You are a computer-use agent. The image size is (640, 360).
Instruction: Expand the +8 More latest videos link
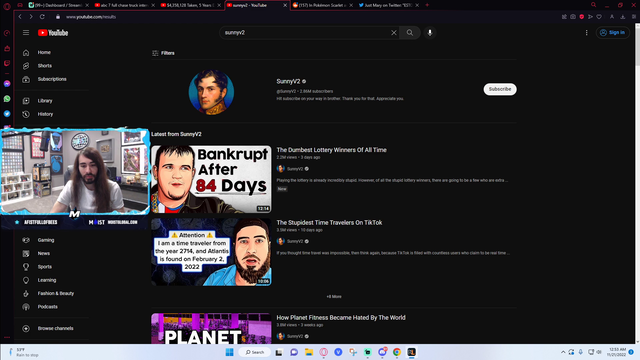[x=334, y=297]
